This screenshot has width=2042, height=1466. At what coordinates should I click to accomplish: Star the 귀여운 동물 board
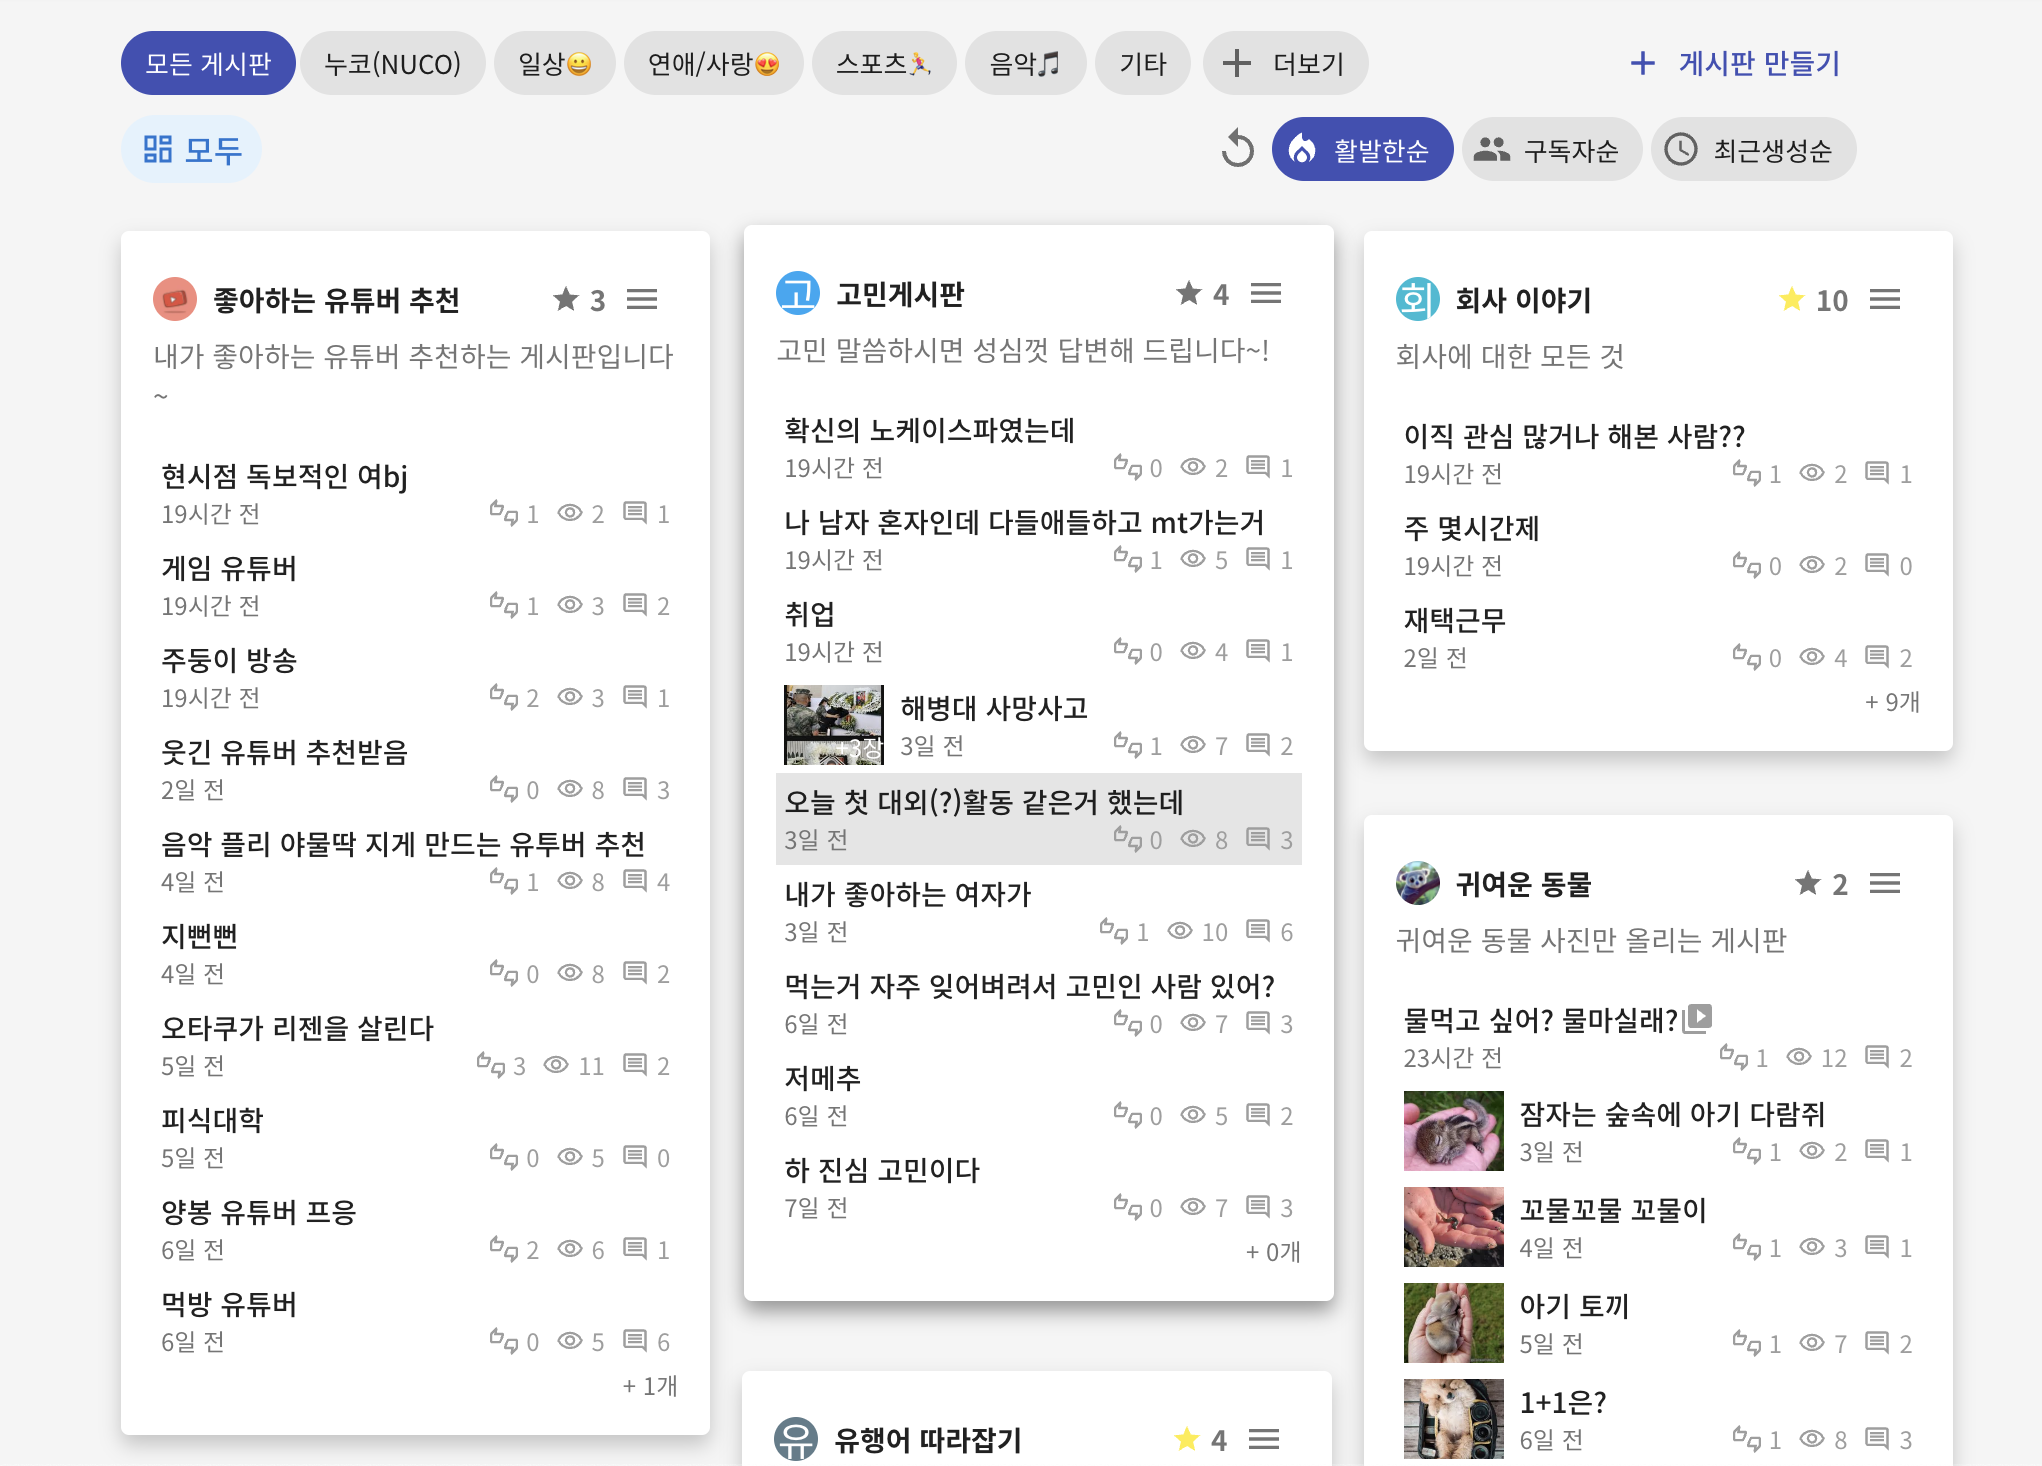pos(1807,884)
